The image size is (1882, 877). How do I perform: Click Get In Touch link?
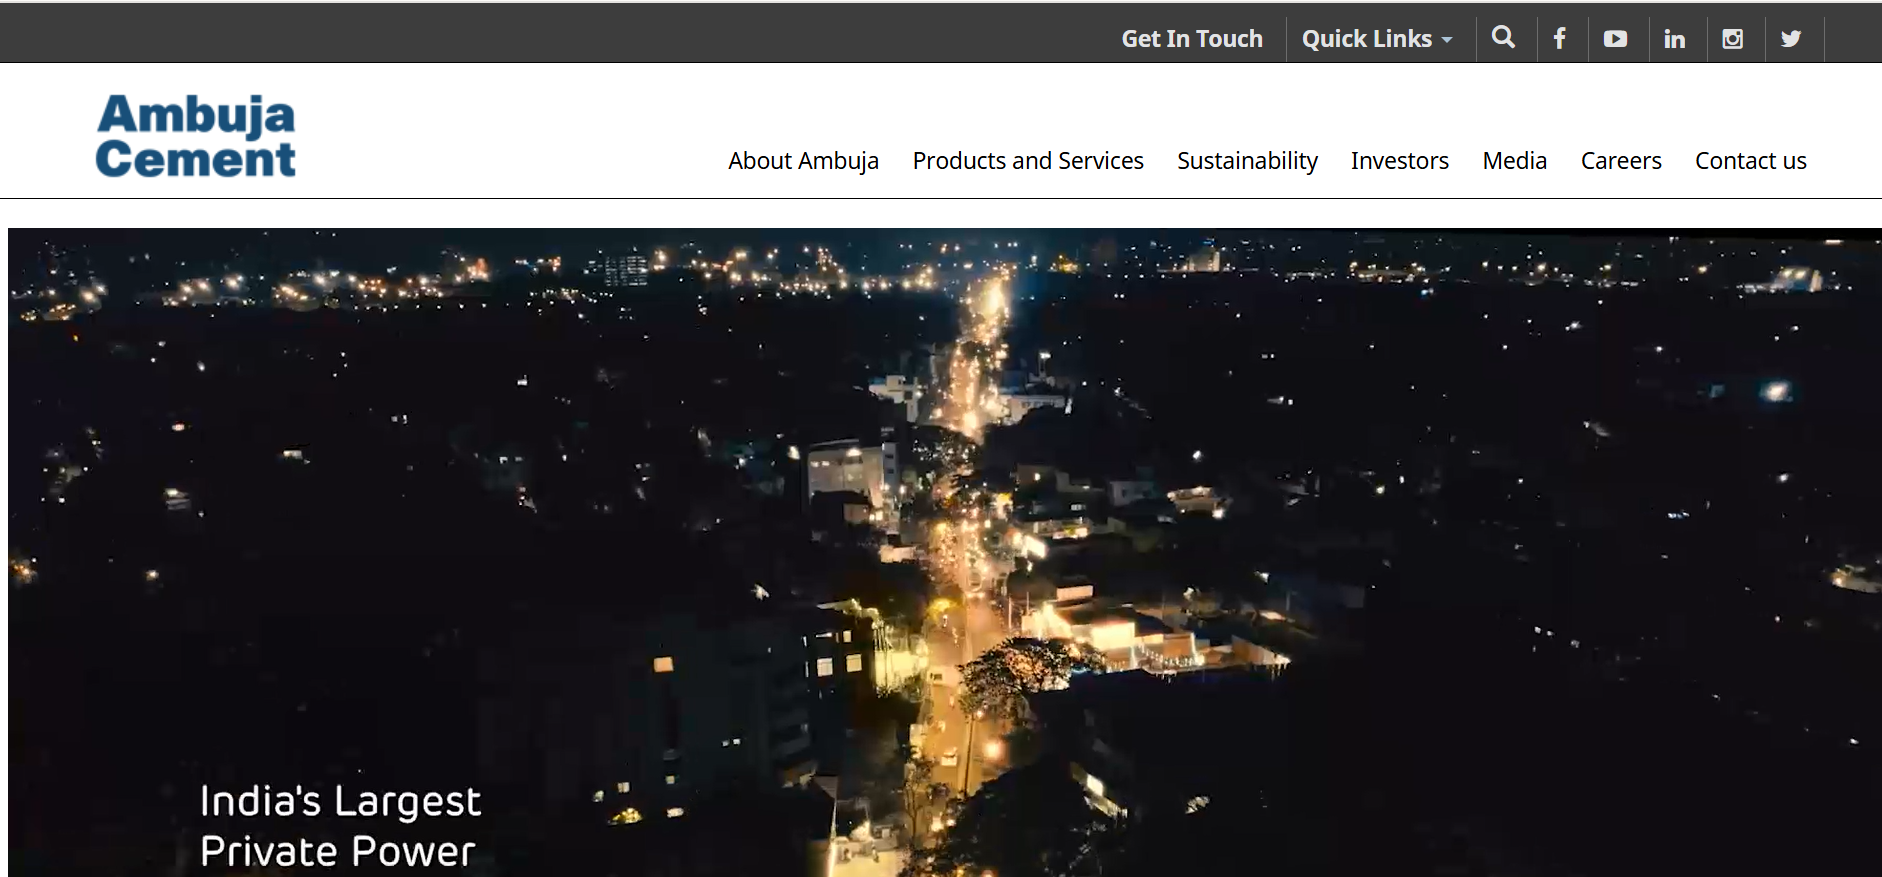pyautogui.click(x=1192, y=39)
